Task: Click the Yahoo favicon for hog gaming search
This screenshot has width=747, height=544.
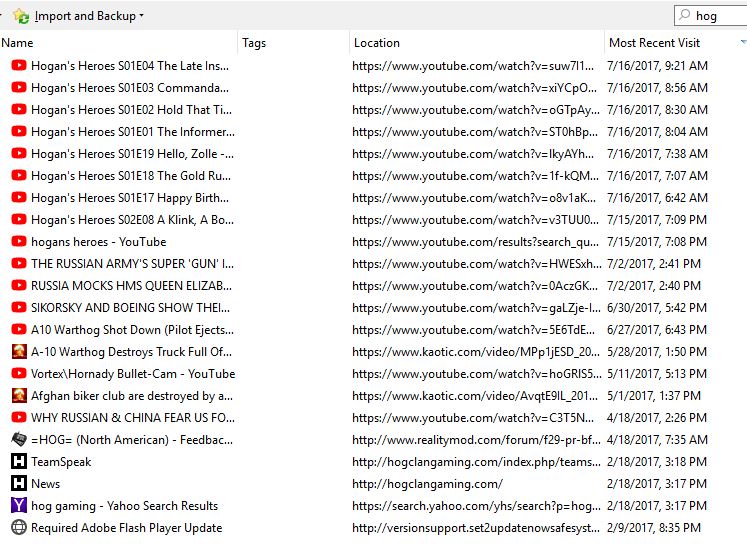Action: point(19,505)
